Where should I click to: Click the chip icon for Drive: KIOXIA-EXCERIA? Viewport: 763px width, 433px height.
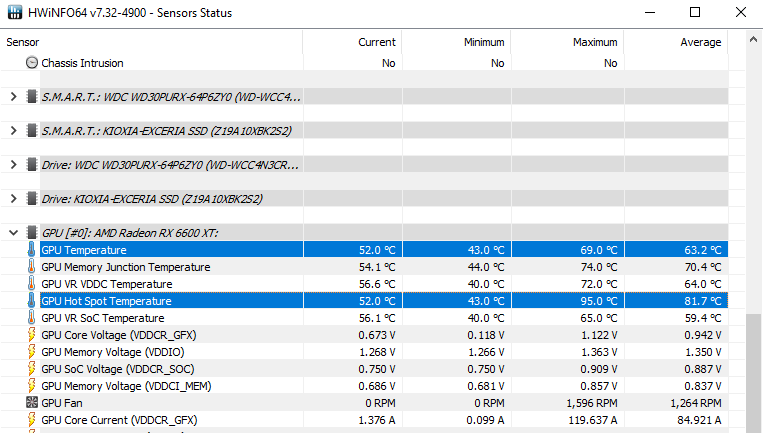[32, 198]
